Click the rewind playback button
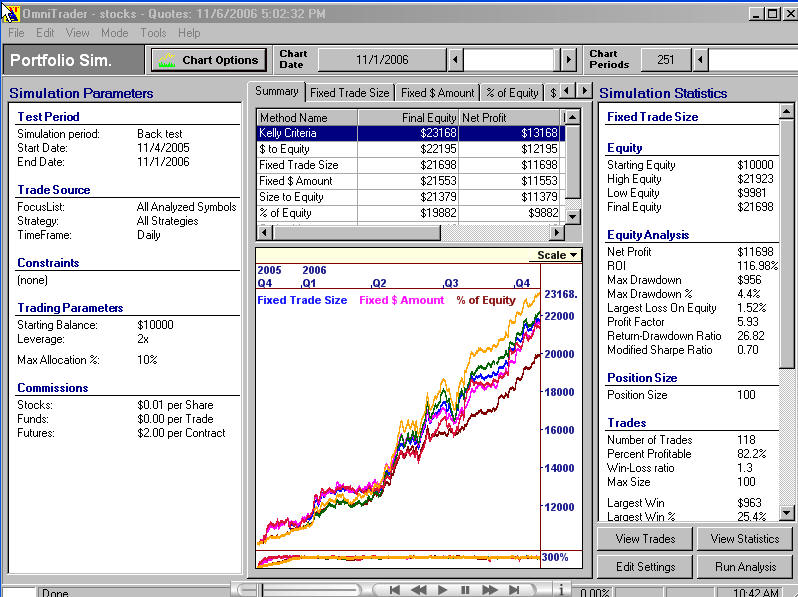Image resolution: width=798 pixels, height=597 pixels. click(x=418, y=589)
